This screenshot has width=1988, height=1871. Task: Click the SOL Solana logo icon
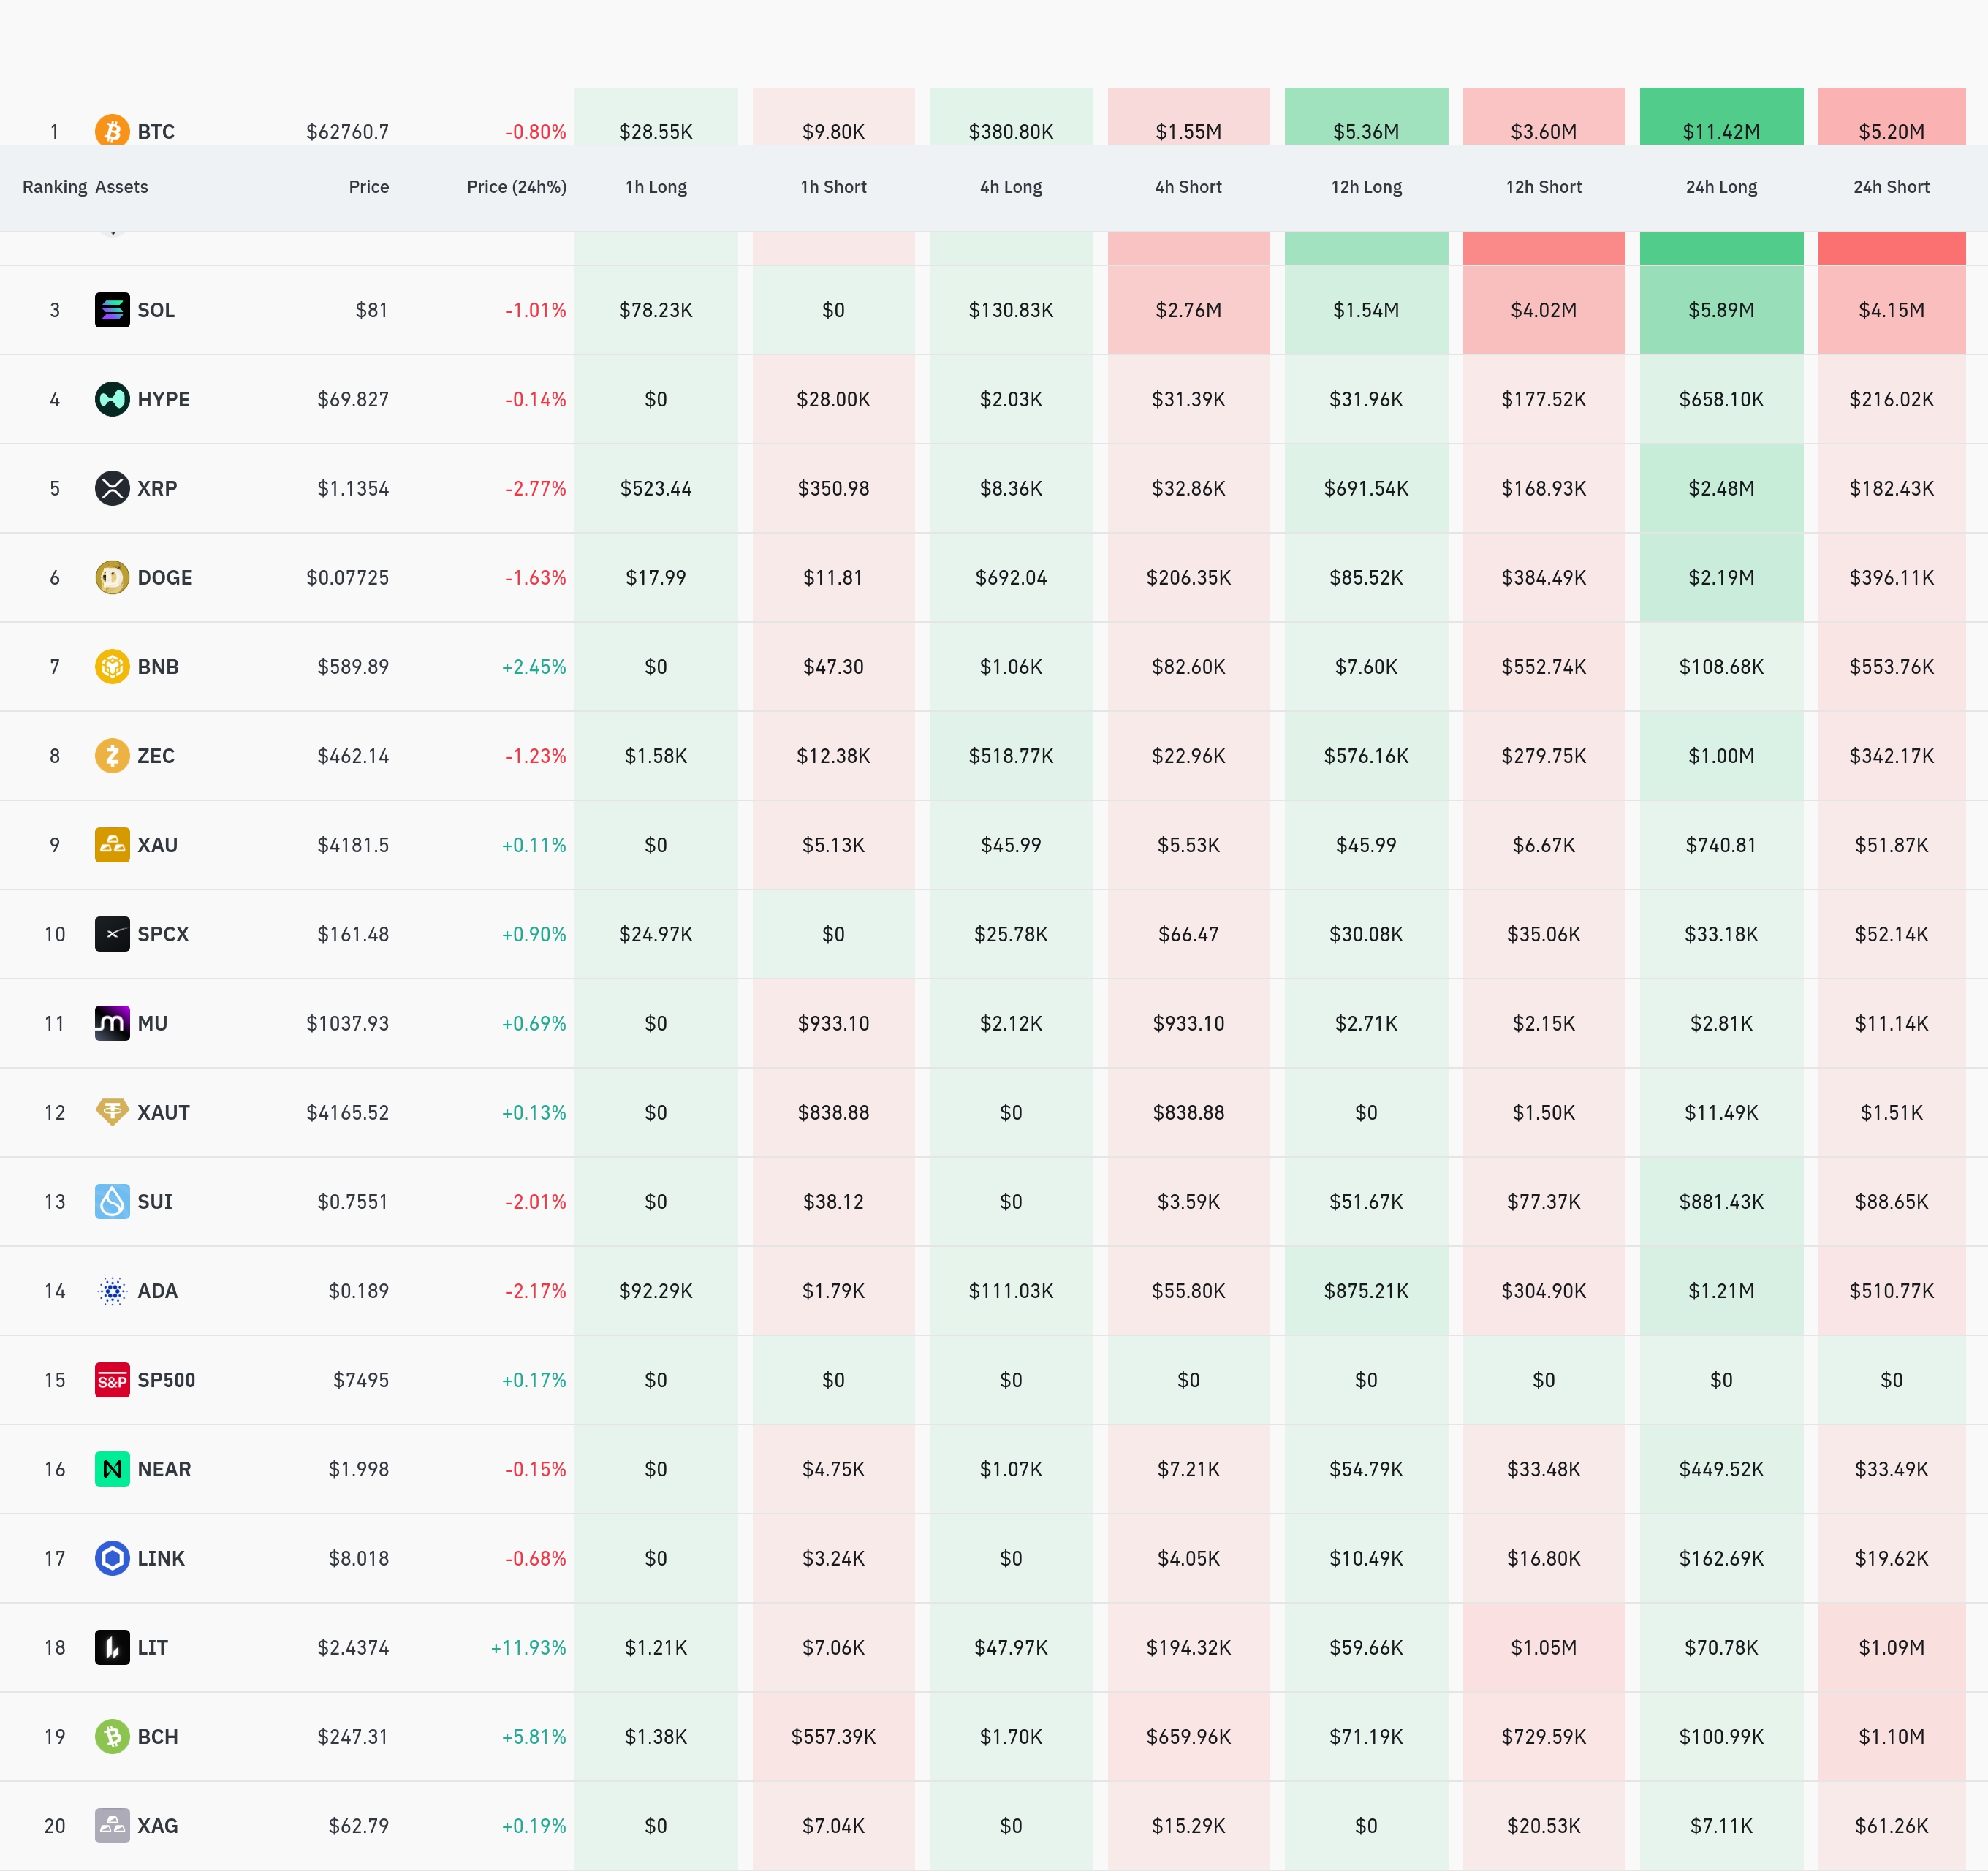[x=112, y=310]
